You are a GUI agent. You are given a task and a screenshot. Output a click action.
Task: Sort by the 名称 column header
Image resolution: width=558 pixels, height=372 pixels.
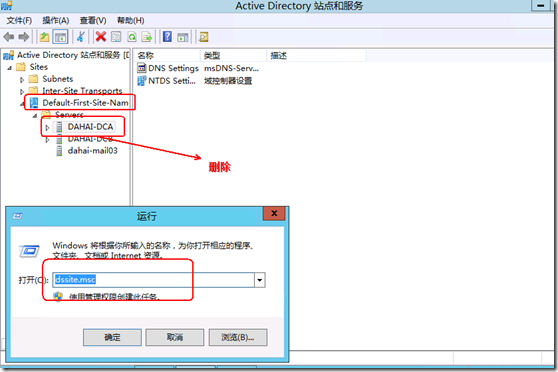pyautogui.click(x=167, y=56)
